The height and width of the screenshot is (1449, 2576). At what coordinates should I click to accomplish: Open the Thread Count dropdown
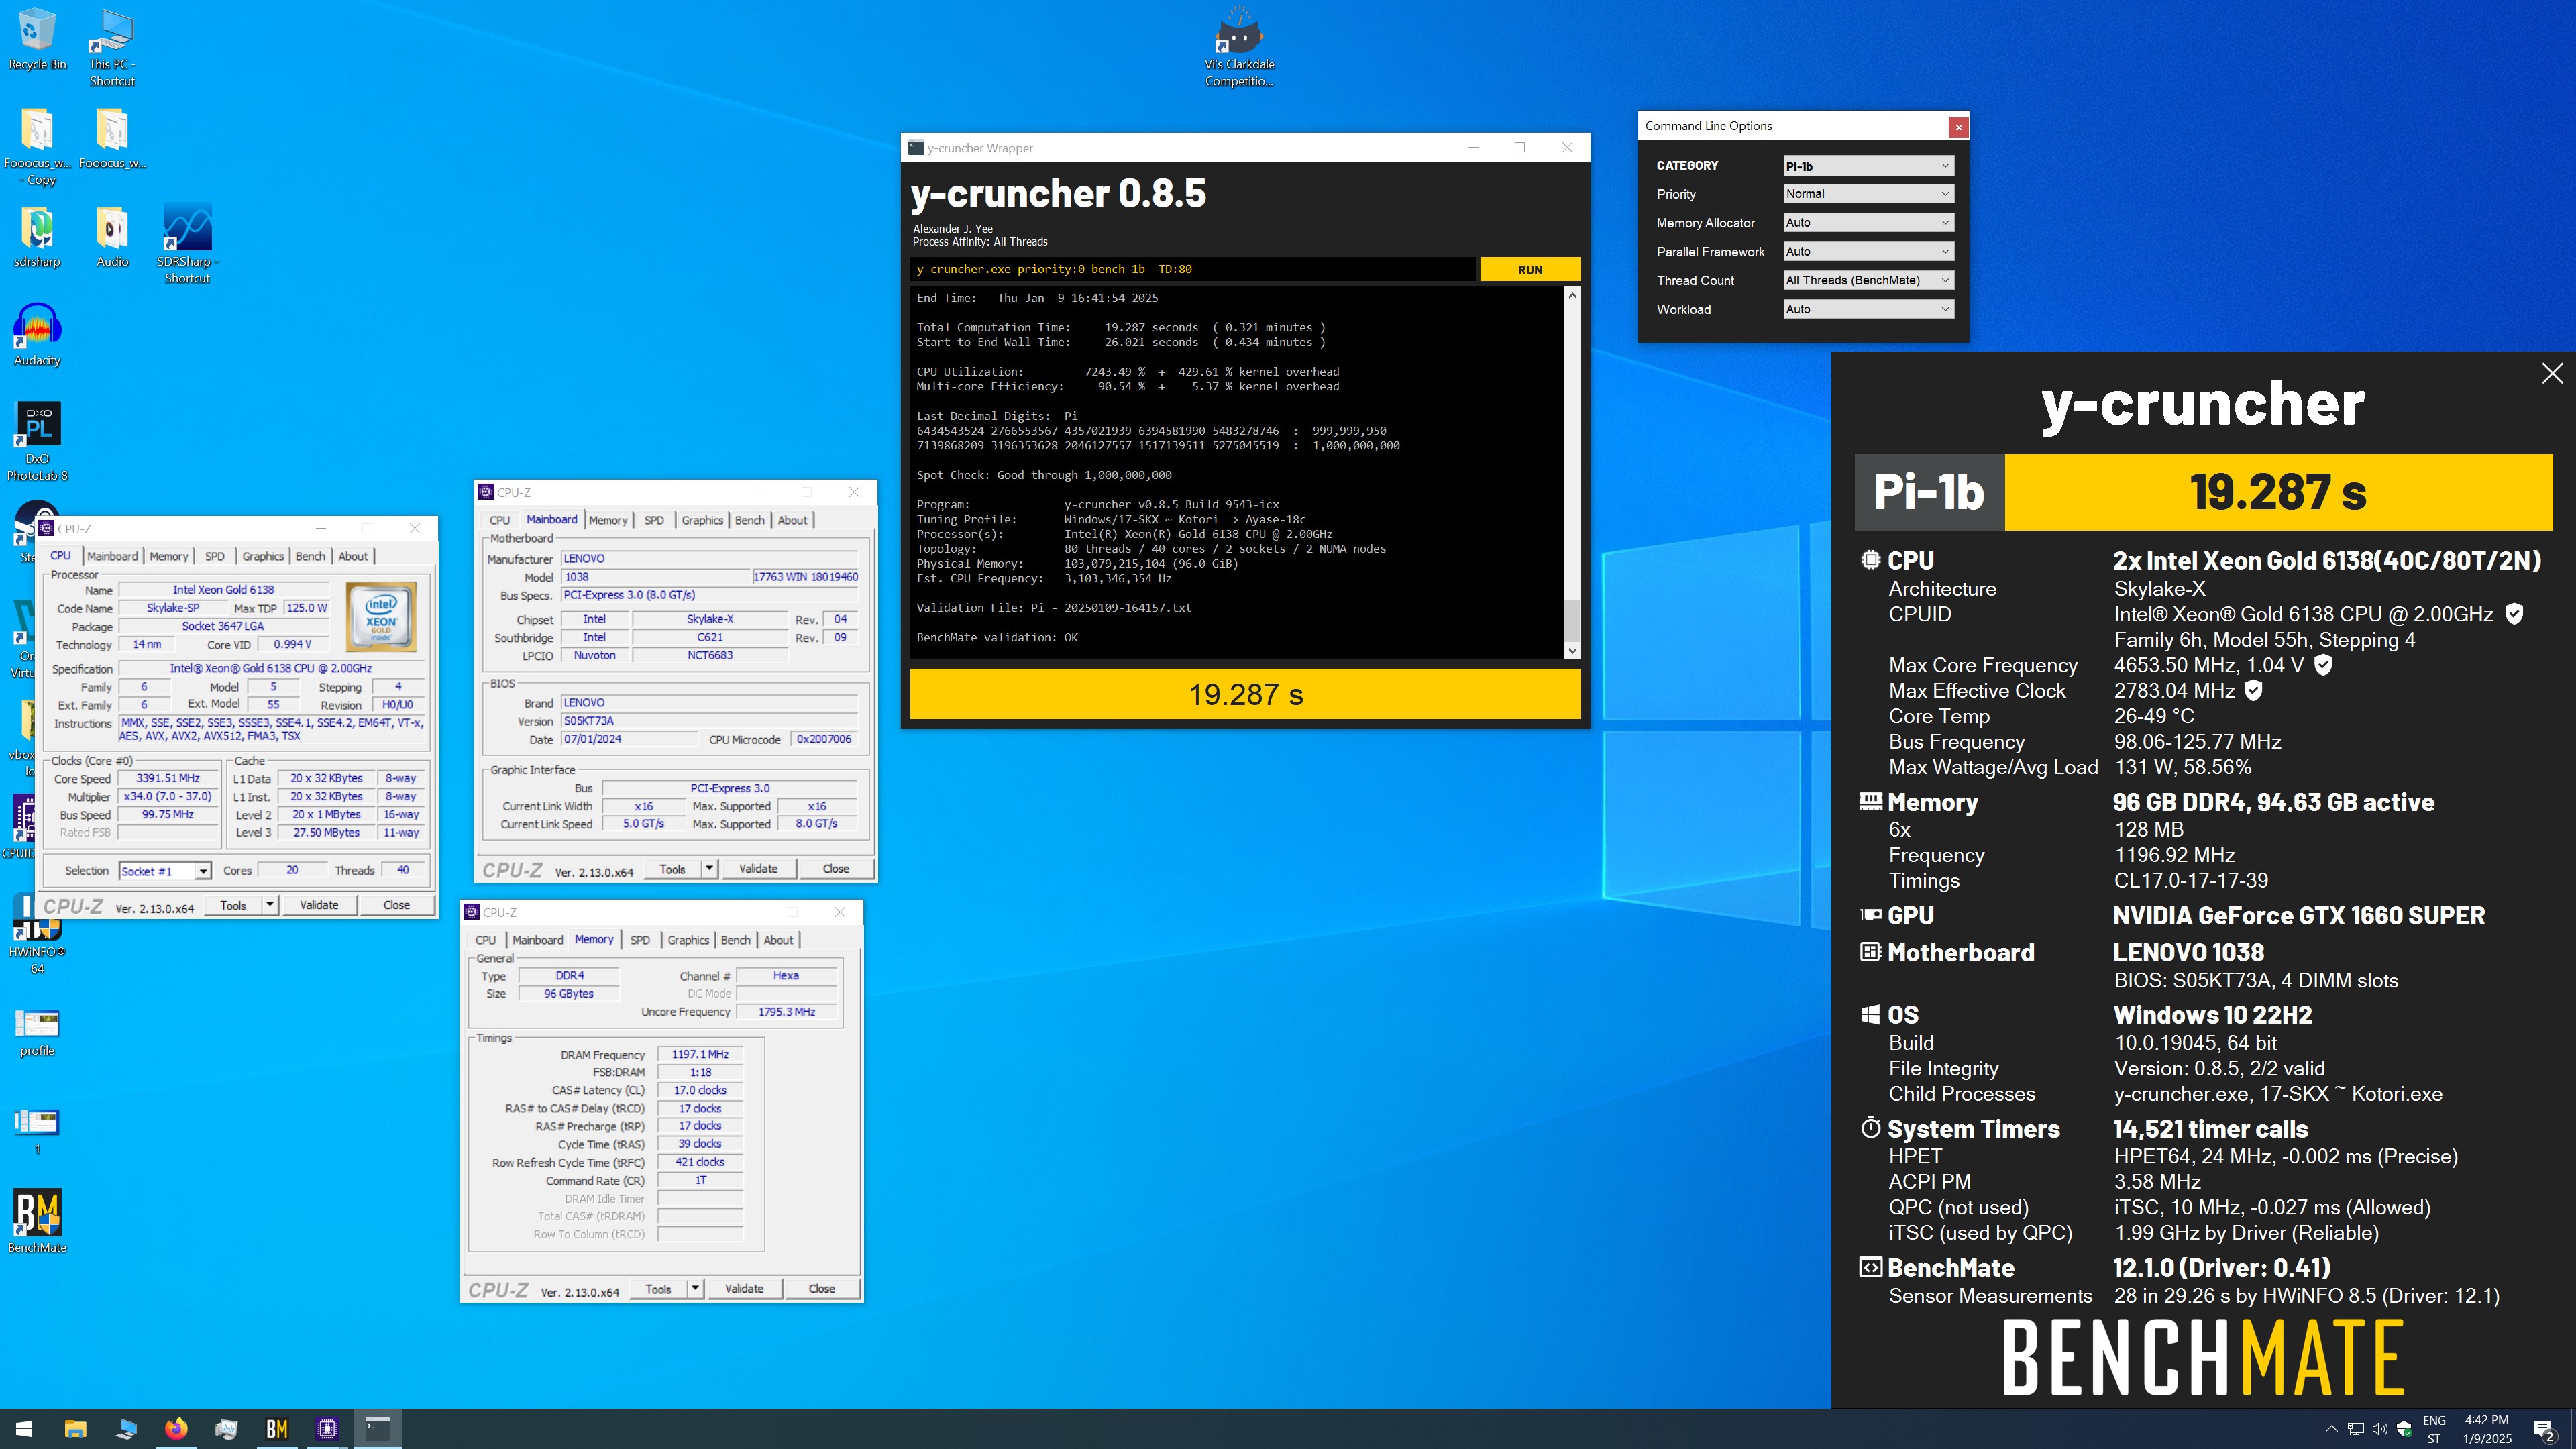pyautogui.click(x=1868, y=281)
